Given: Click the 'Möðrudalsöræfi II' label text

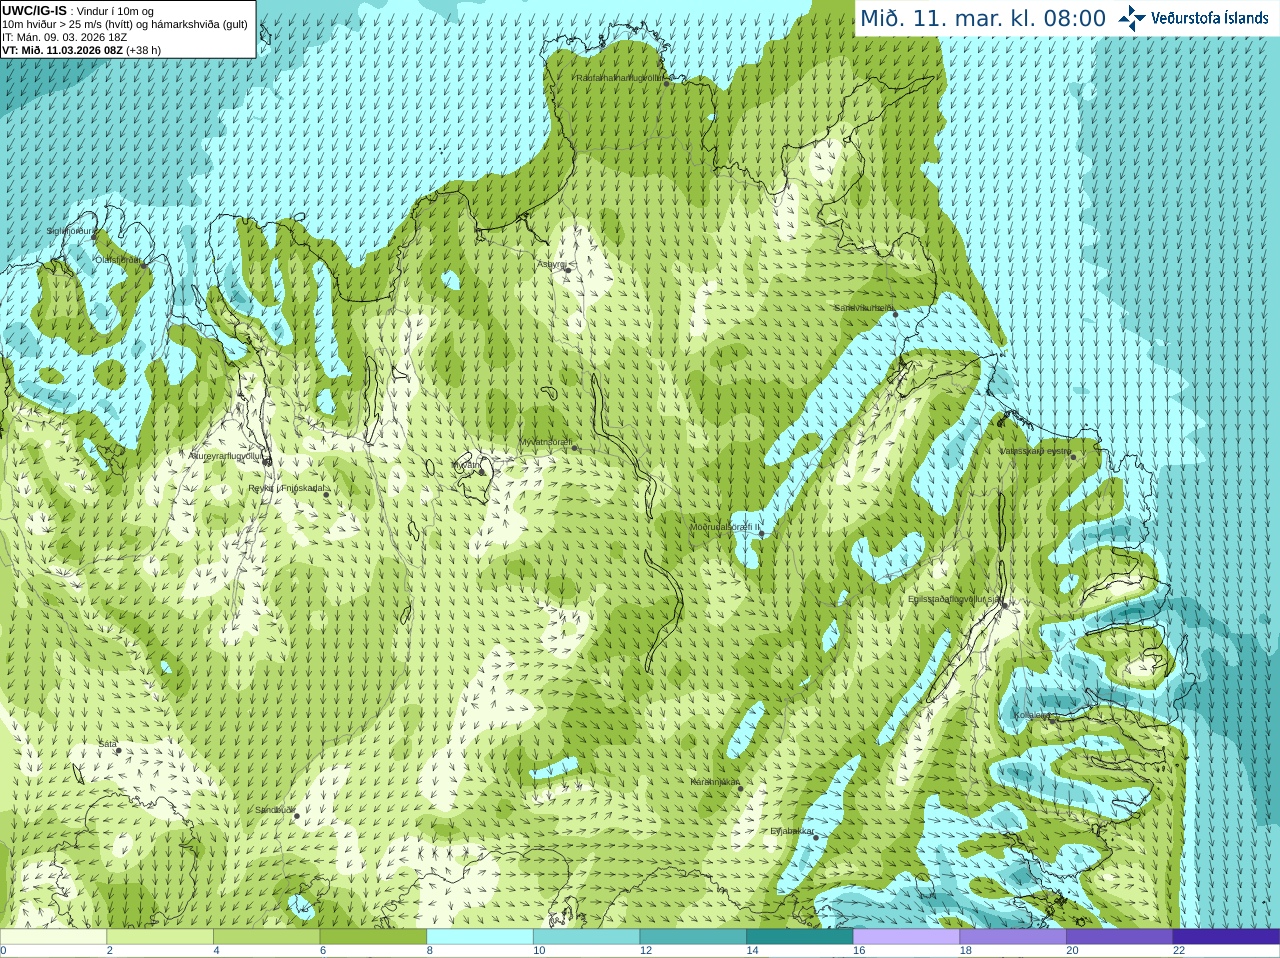Looking at the screenshot, I should point(725,527).
